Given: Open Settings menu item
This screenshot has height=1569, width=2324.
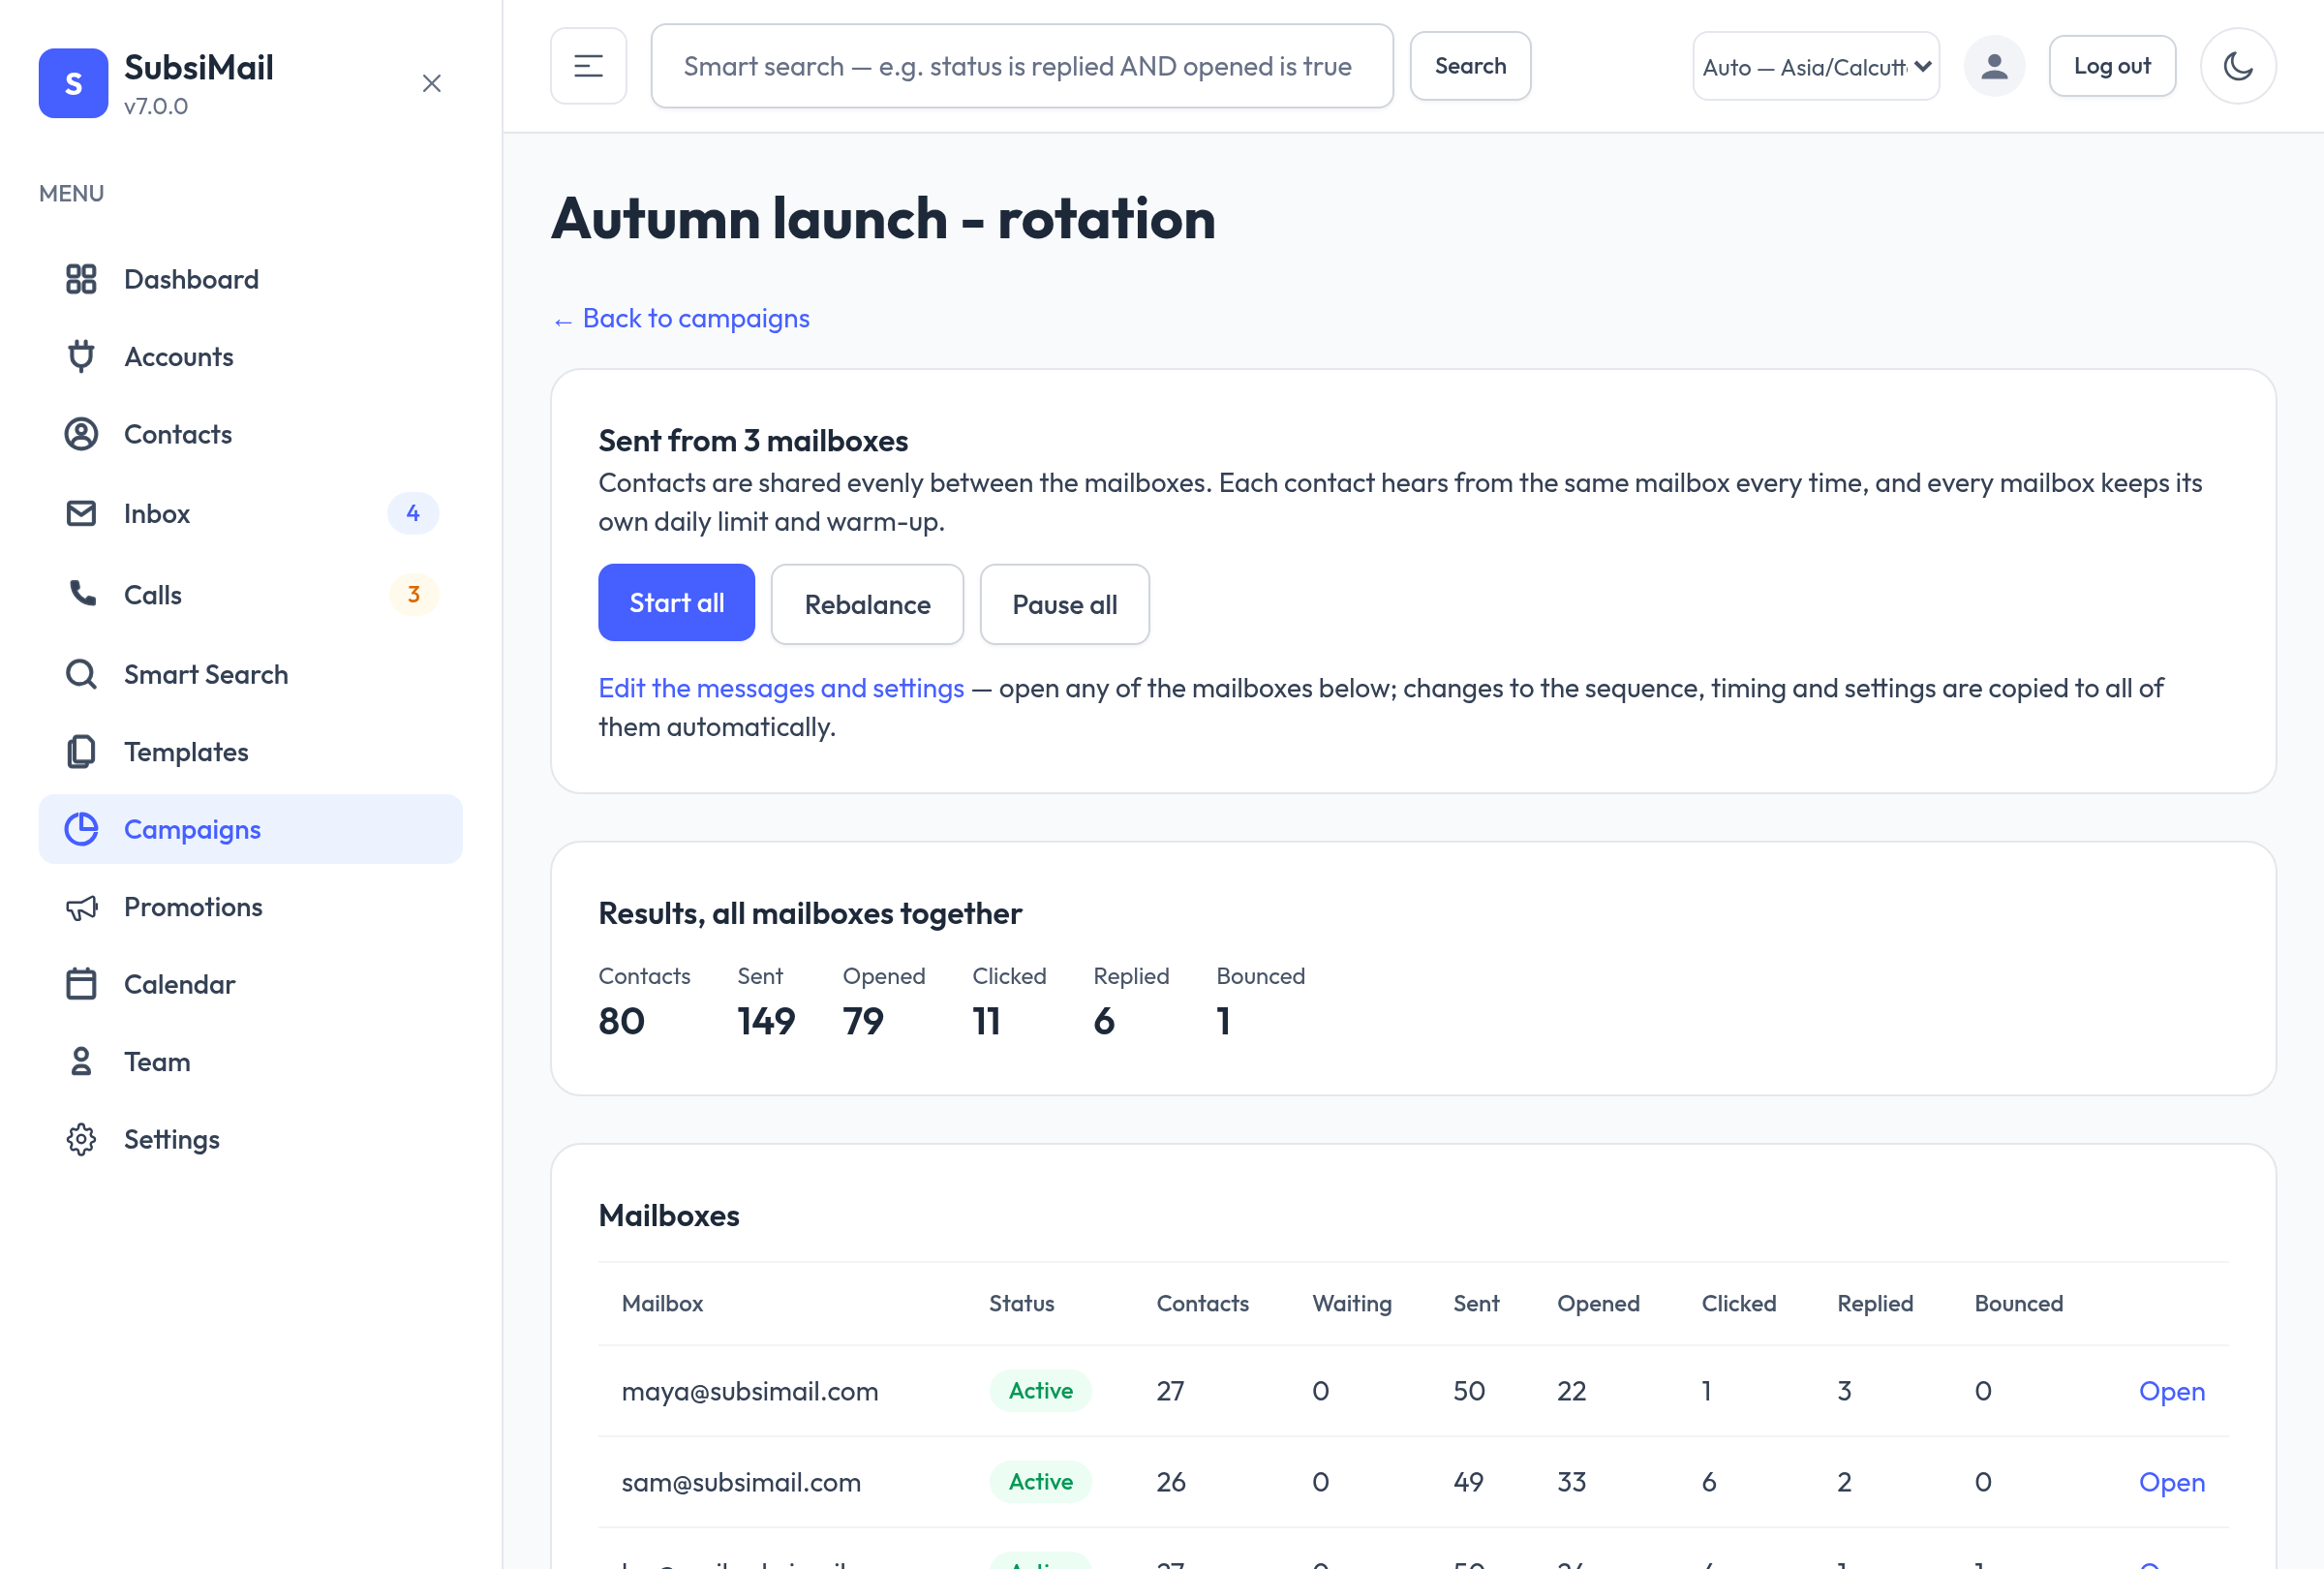Looking at the screenshot, I should tap(250, 1139).
